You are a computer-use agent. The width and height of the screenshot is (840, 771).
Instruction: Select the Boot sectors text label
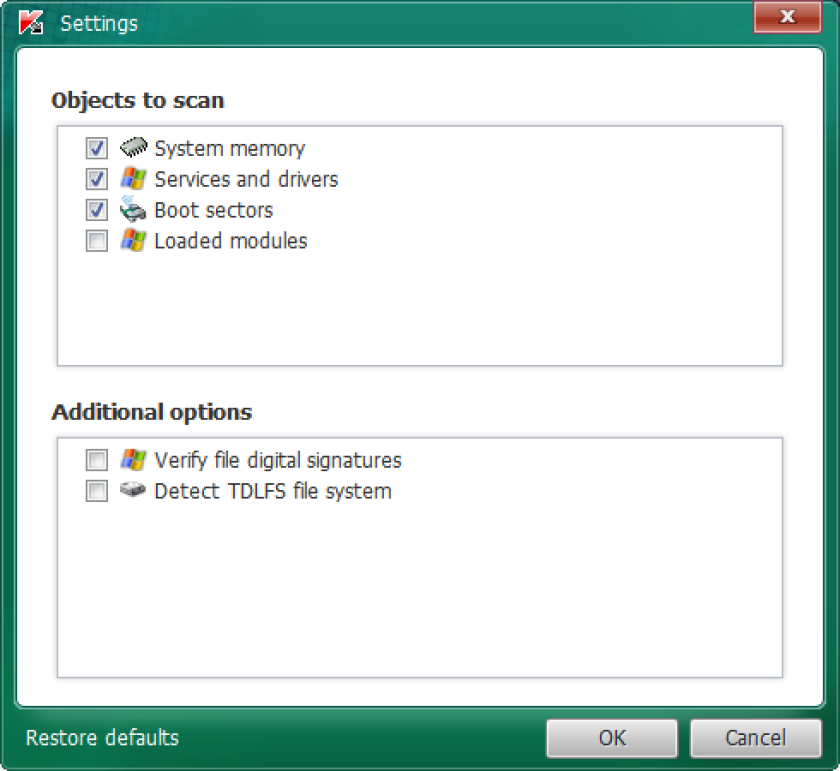click(214, 210)
